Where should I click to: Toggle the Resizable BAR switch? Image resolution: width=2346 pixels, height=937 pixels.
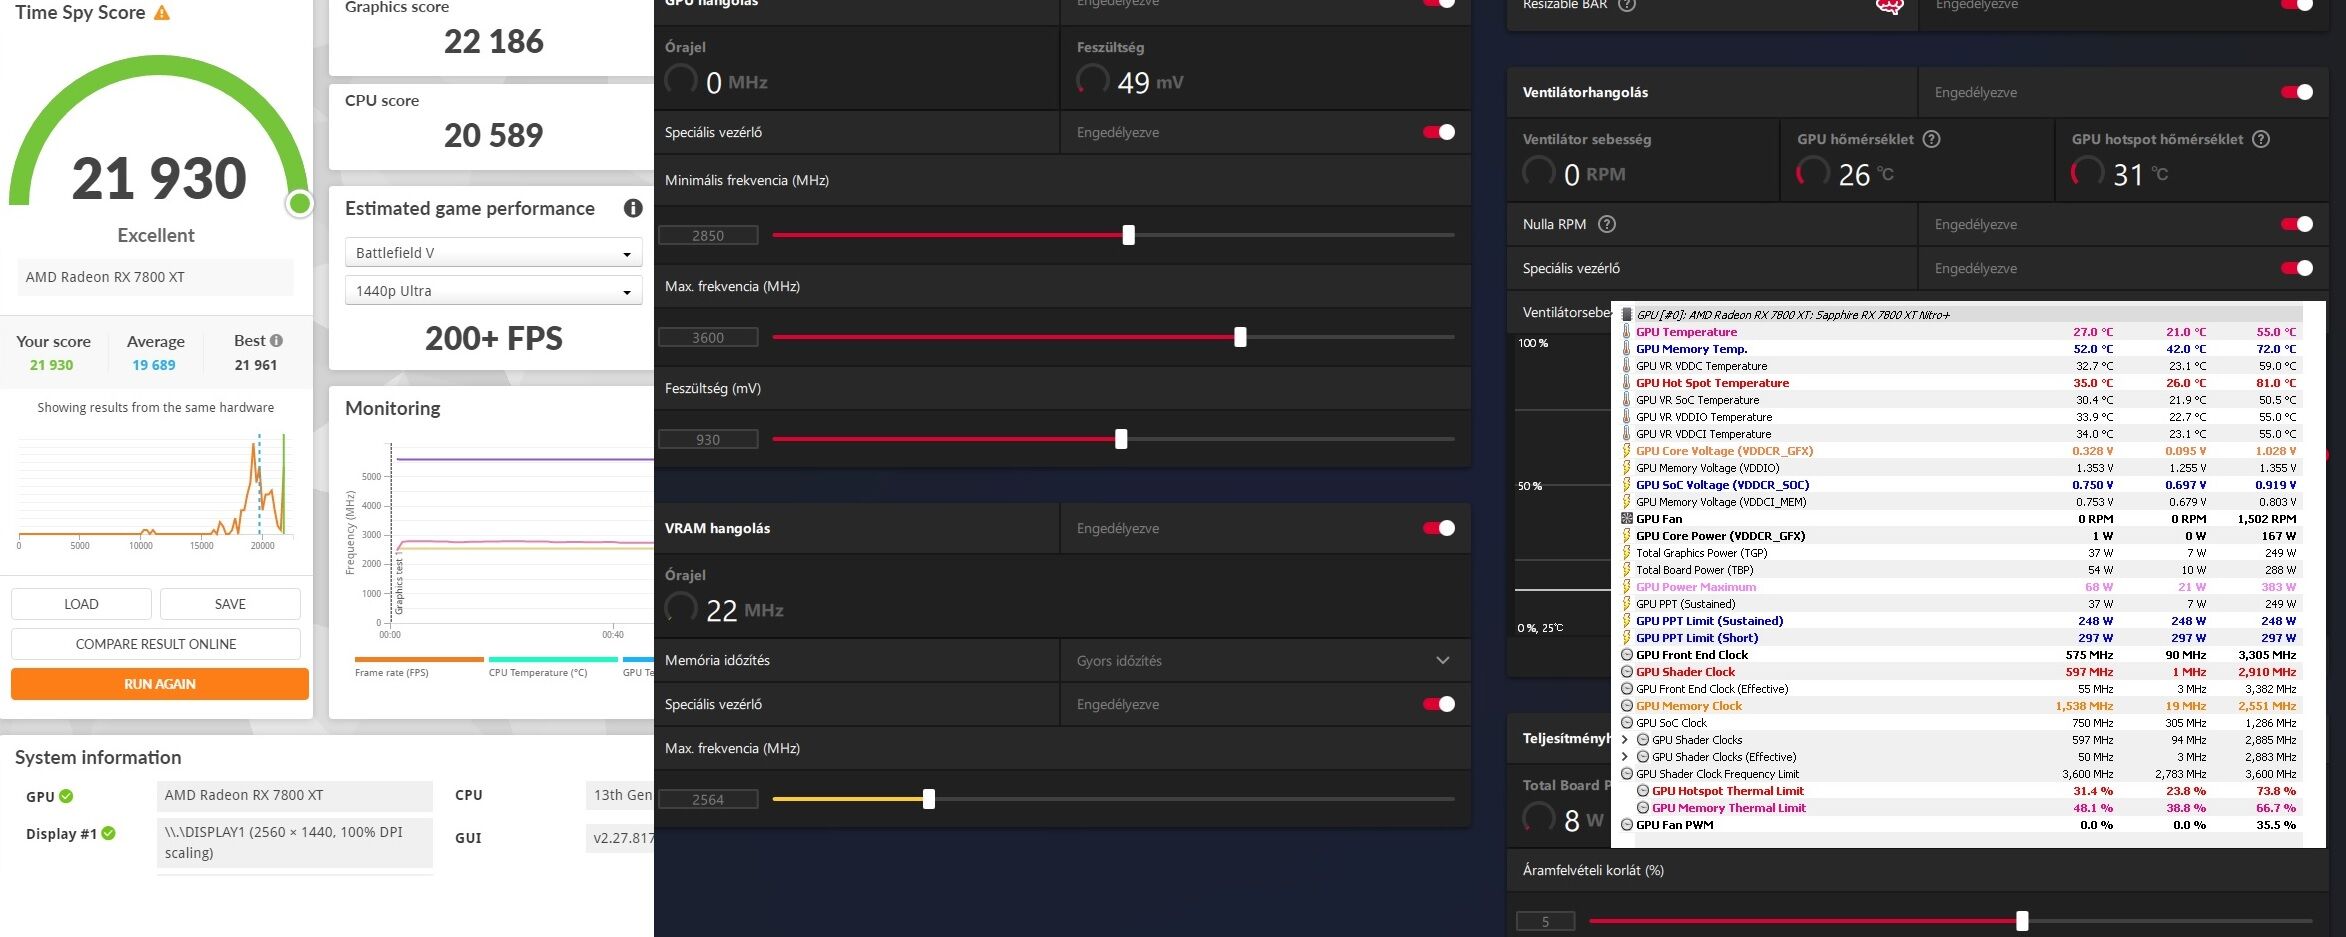click(2297, 5)
